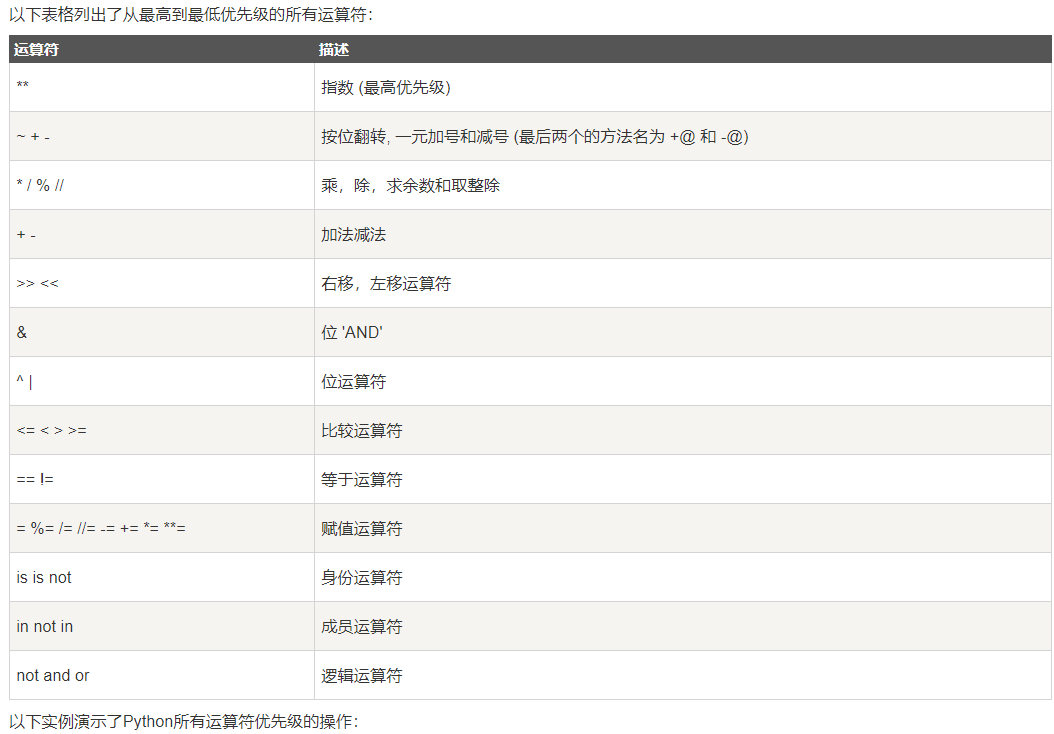Click '赋值运算符' description cell
Viewport: 1054px width, 734px height.
click(x=683, y=528)
